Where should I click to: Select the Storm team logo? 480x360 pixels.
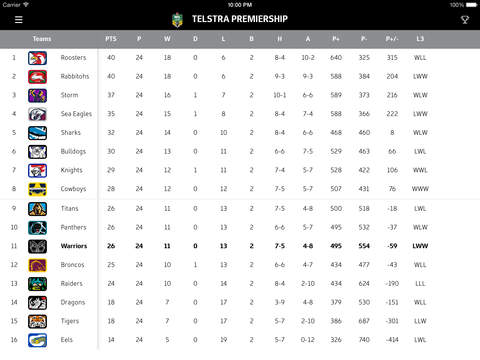(37, 95)
